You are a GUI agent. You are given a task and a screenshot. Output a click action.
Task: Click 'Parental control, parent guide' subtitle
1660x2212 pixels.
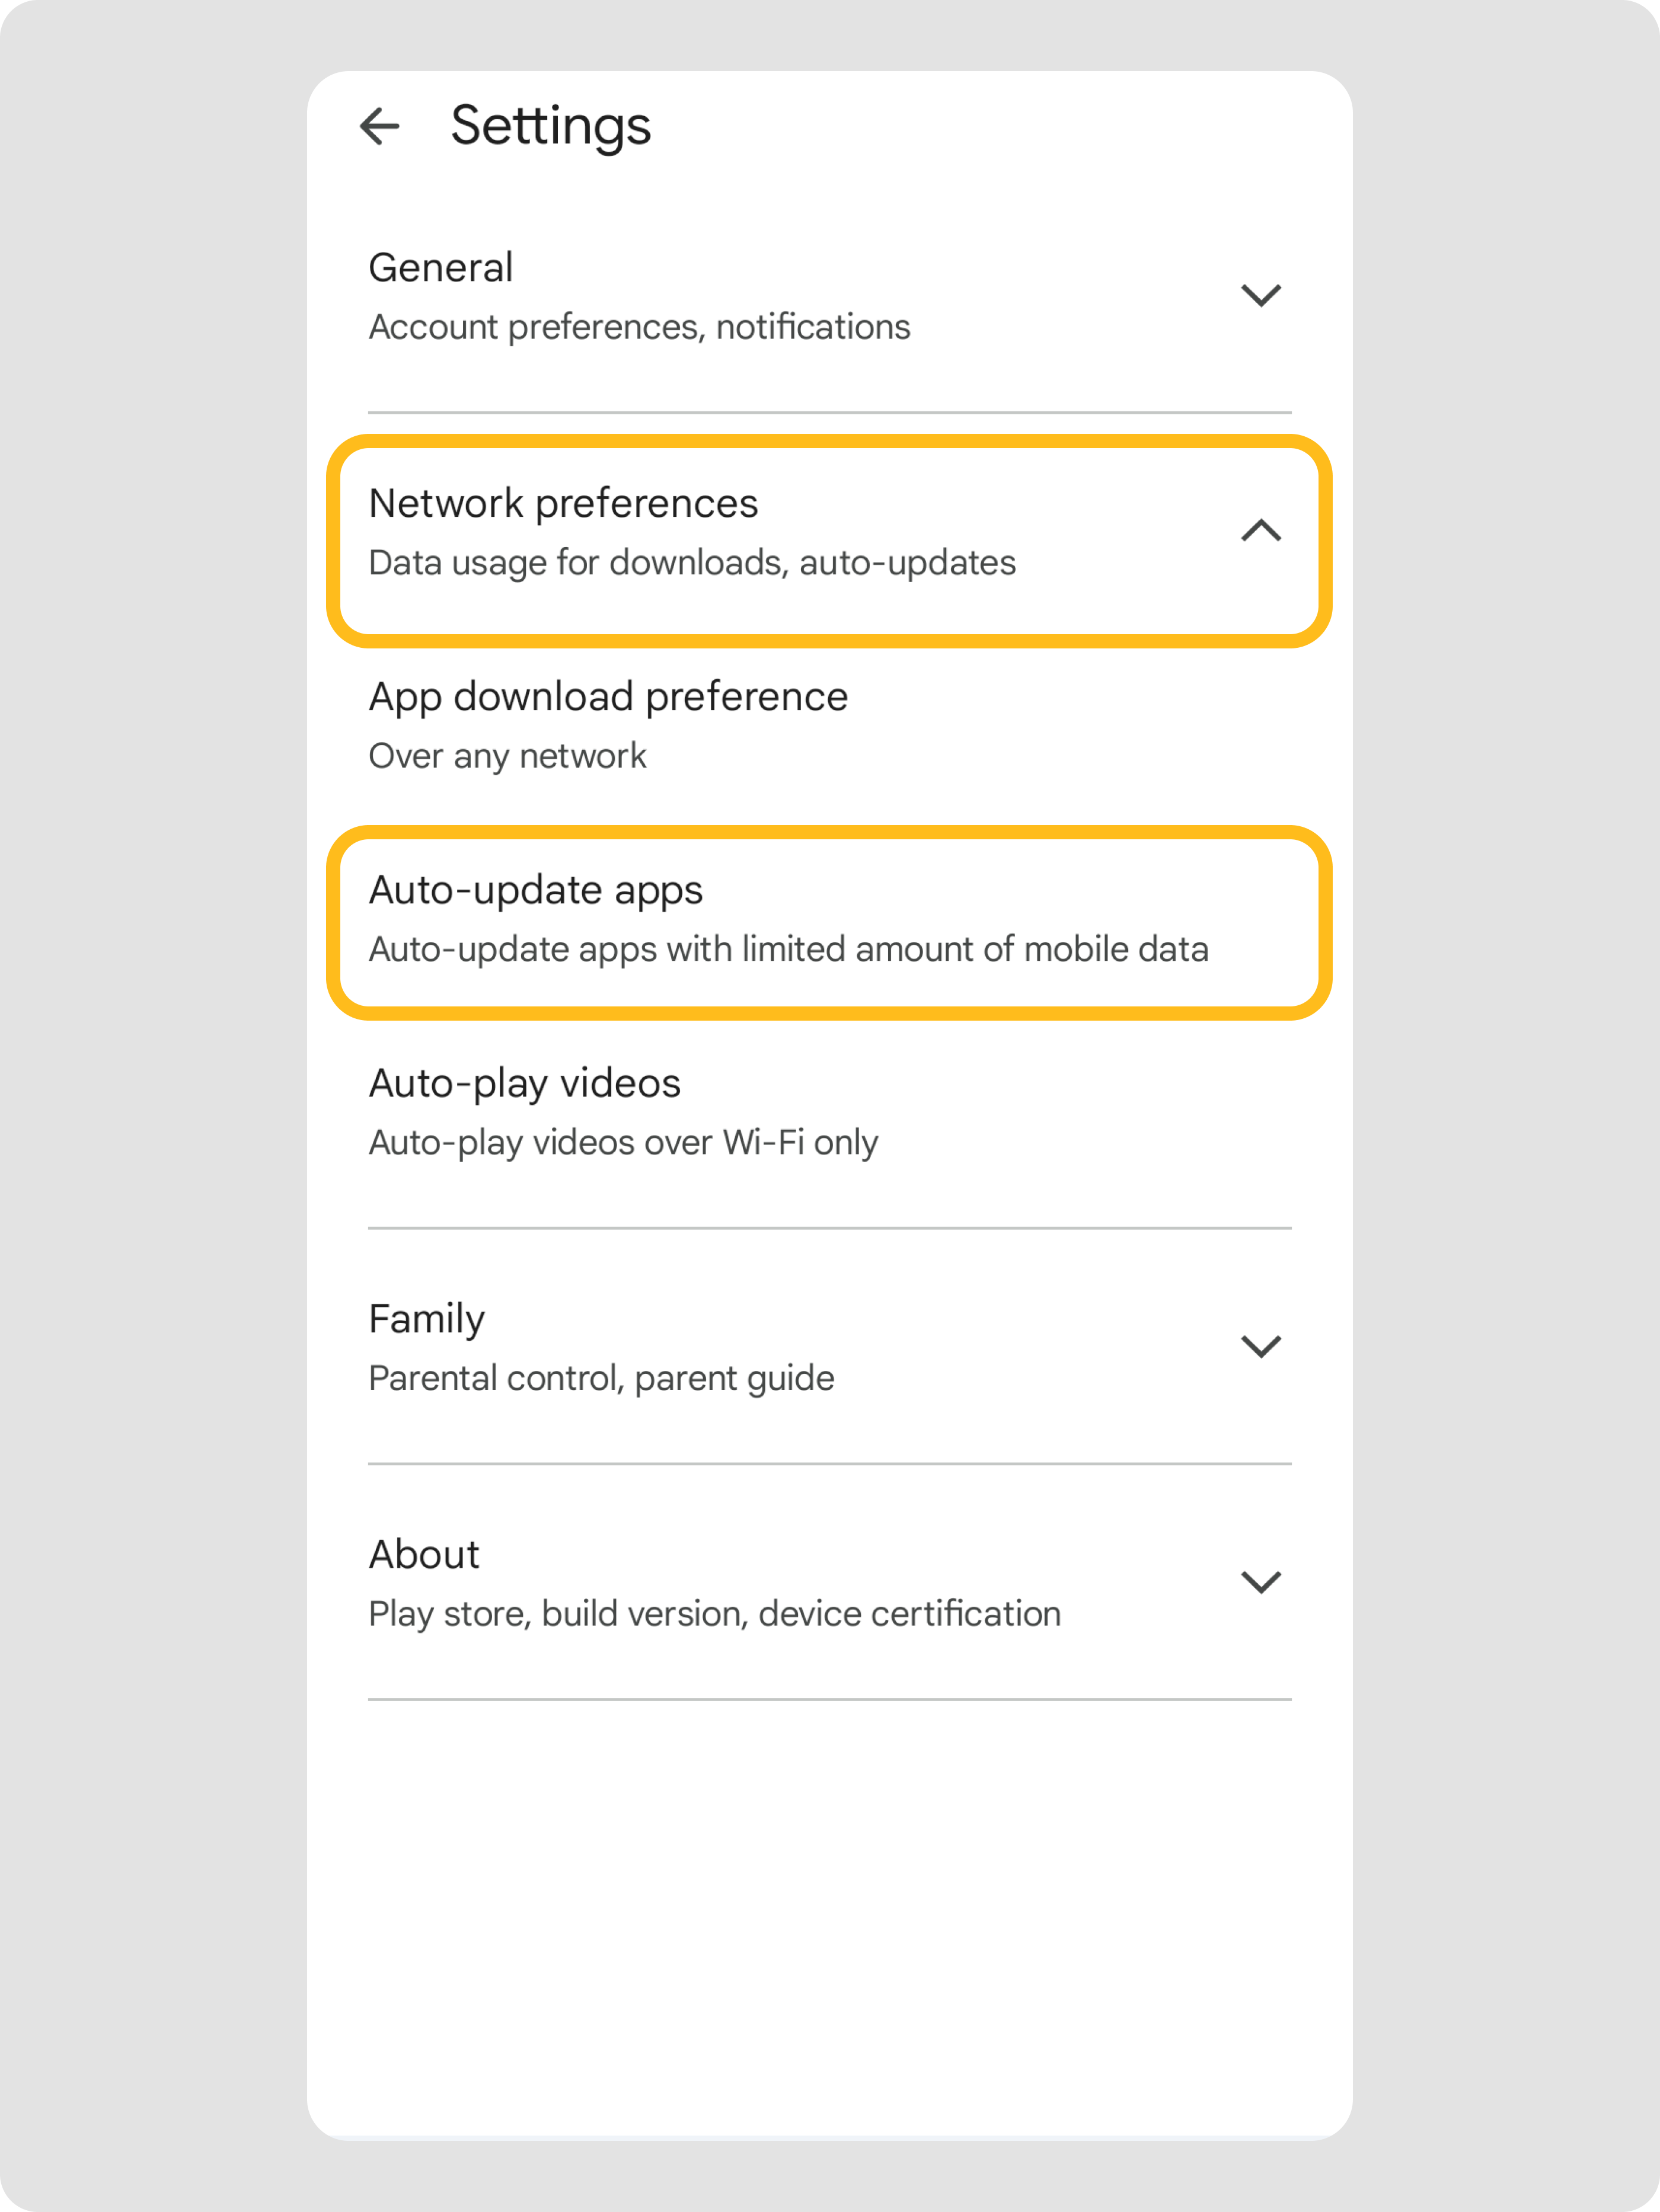601,1378
